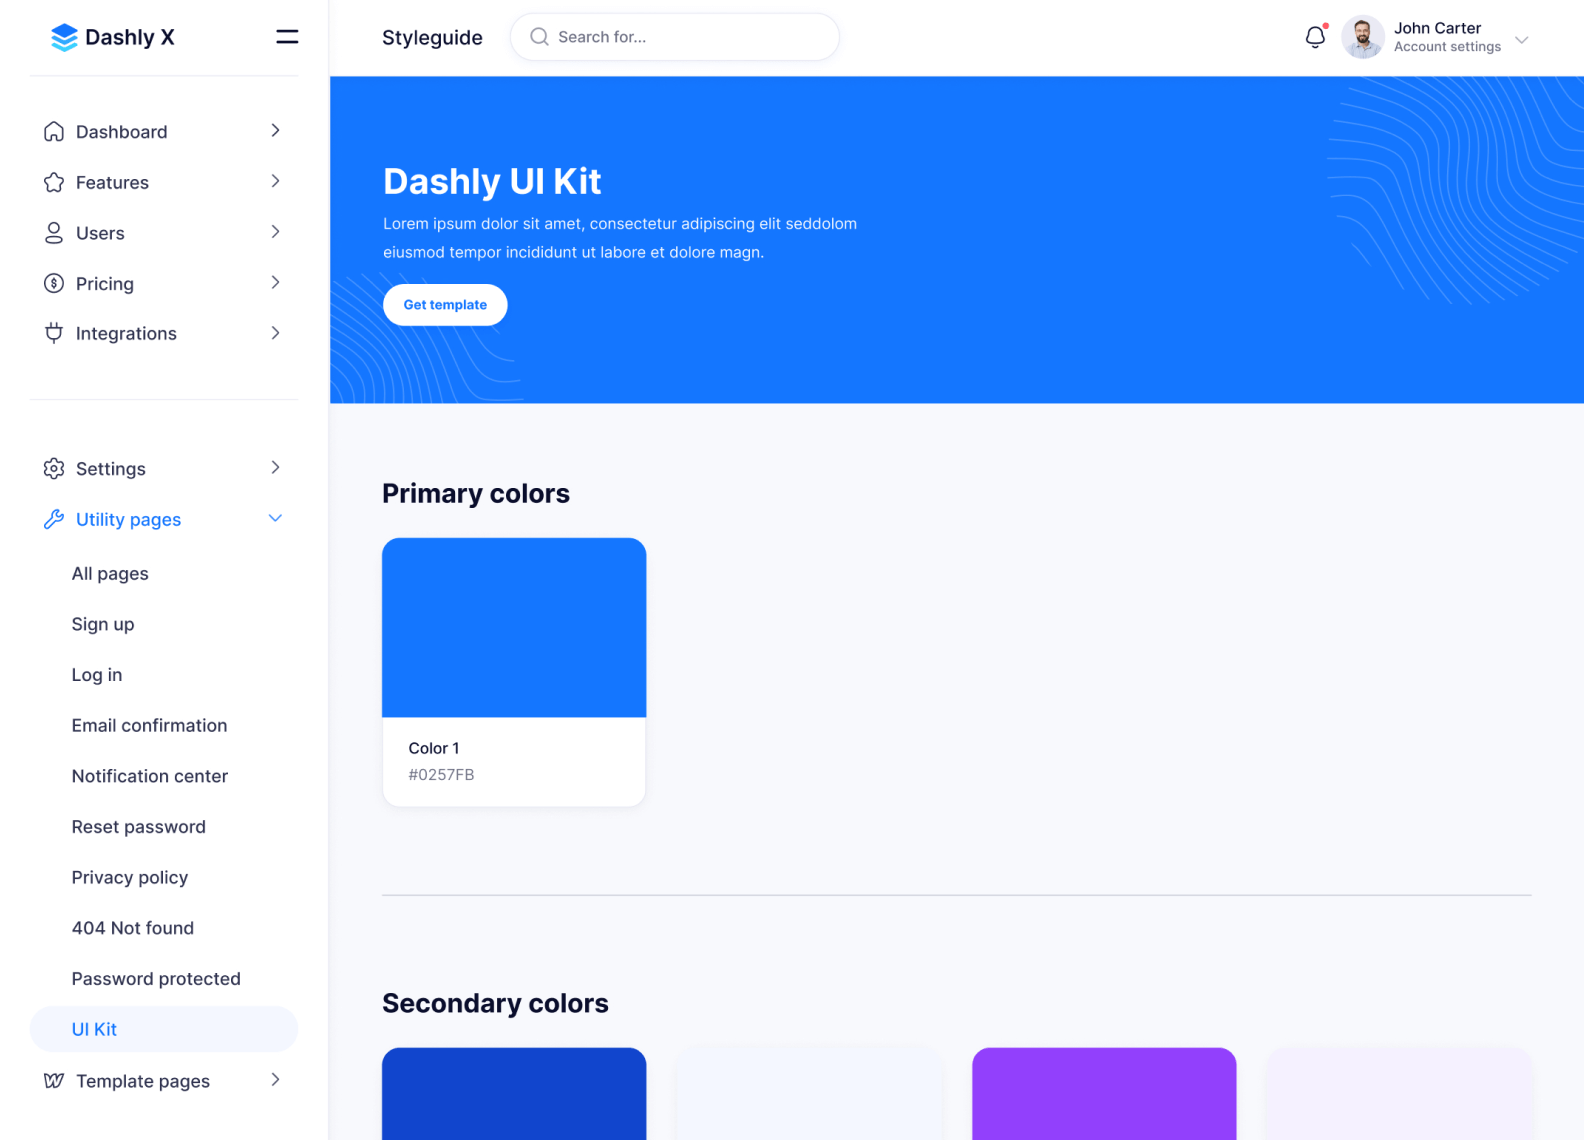1584x1140 pixels.
Task: Expand the Settings chevron
Action: 275,467
